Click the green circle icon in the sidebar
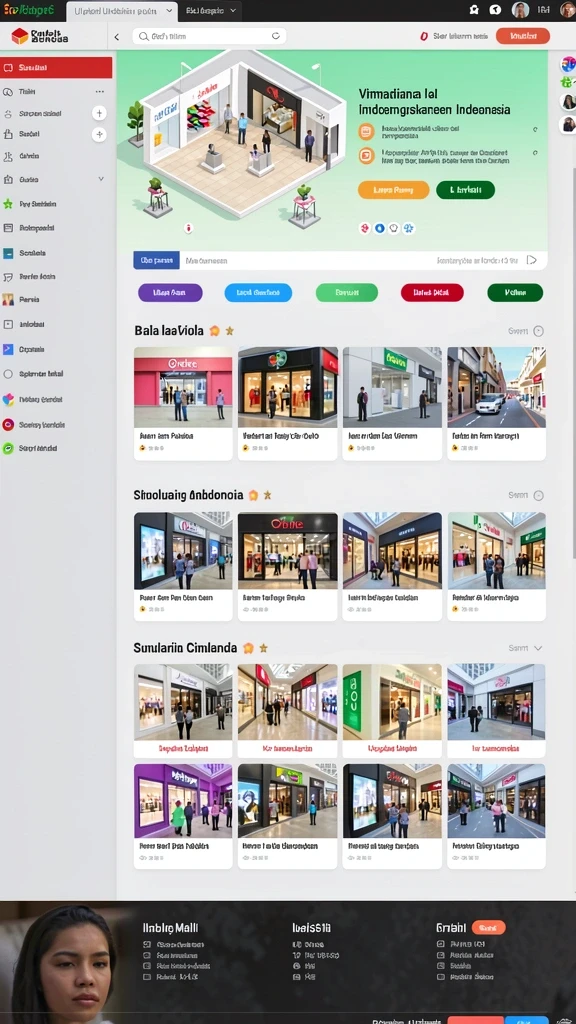The image size is (576, 1024). click(8, 449)
